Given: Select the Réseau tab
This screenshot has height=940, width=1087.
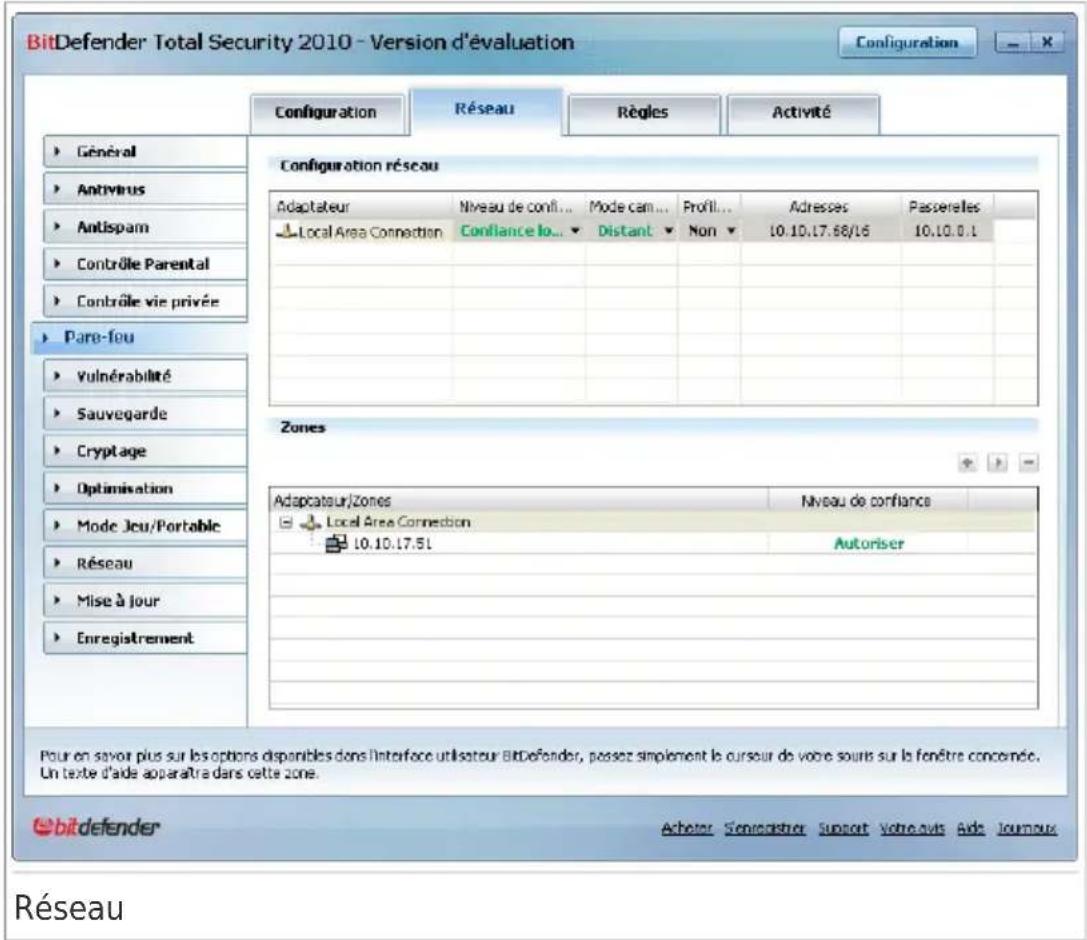Looking at the screenshot, I should pos(485,110).
